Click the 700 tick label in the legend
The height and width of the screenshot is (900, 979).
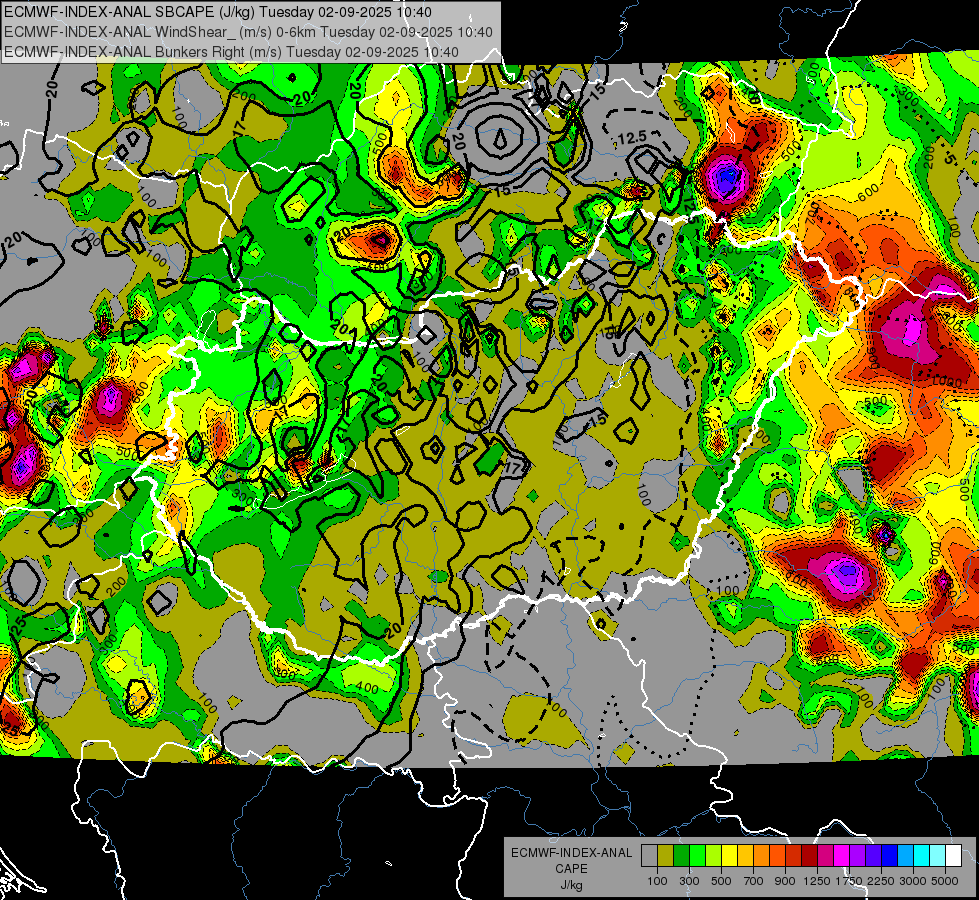[754, 881]
